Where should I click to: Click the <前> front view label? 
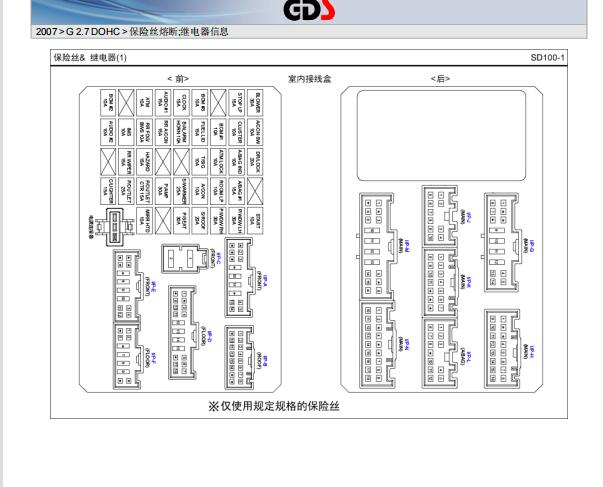click(178, 79)
